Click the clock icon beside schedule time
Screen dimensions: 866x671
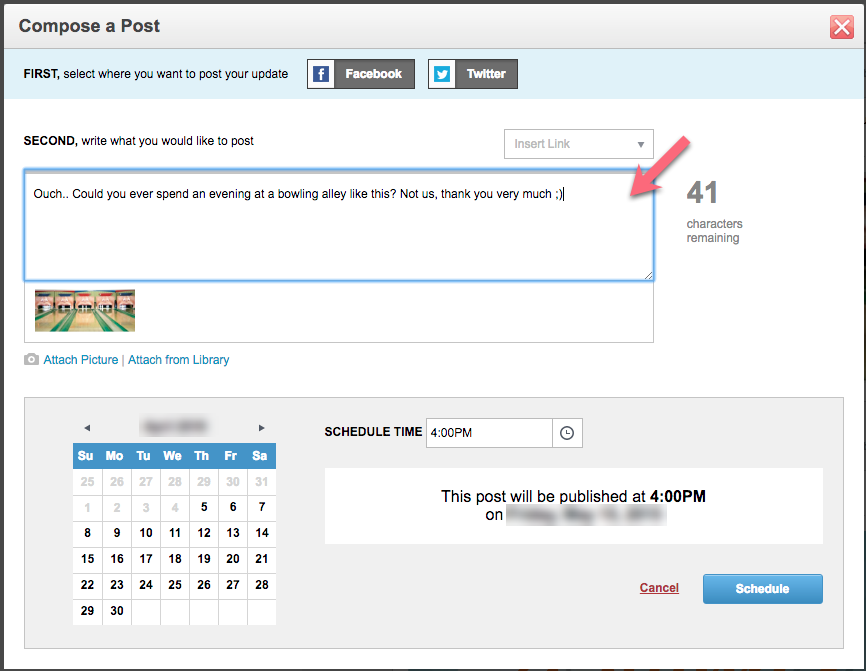point(567,433)
